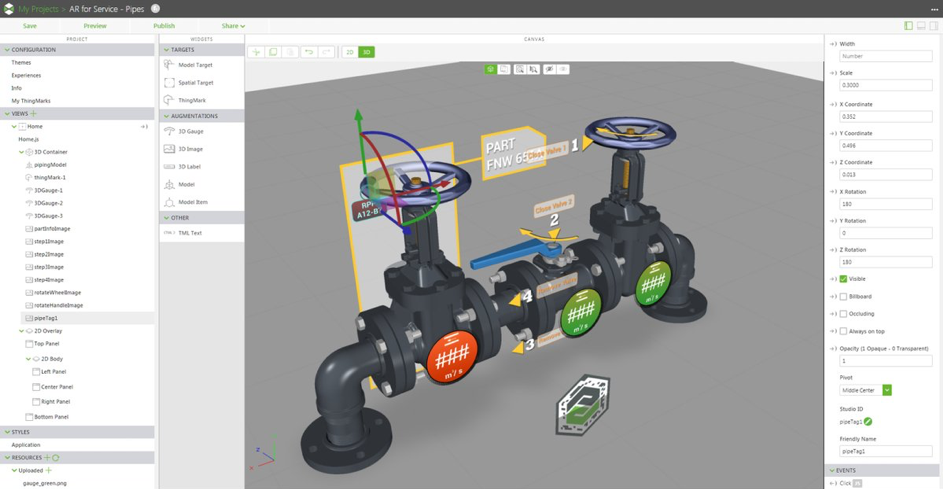
Task: Select the TML Text widget icon
Action: click(169, 233)
